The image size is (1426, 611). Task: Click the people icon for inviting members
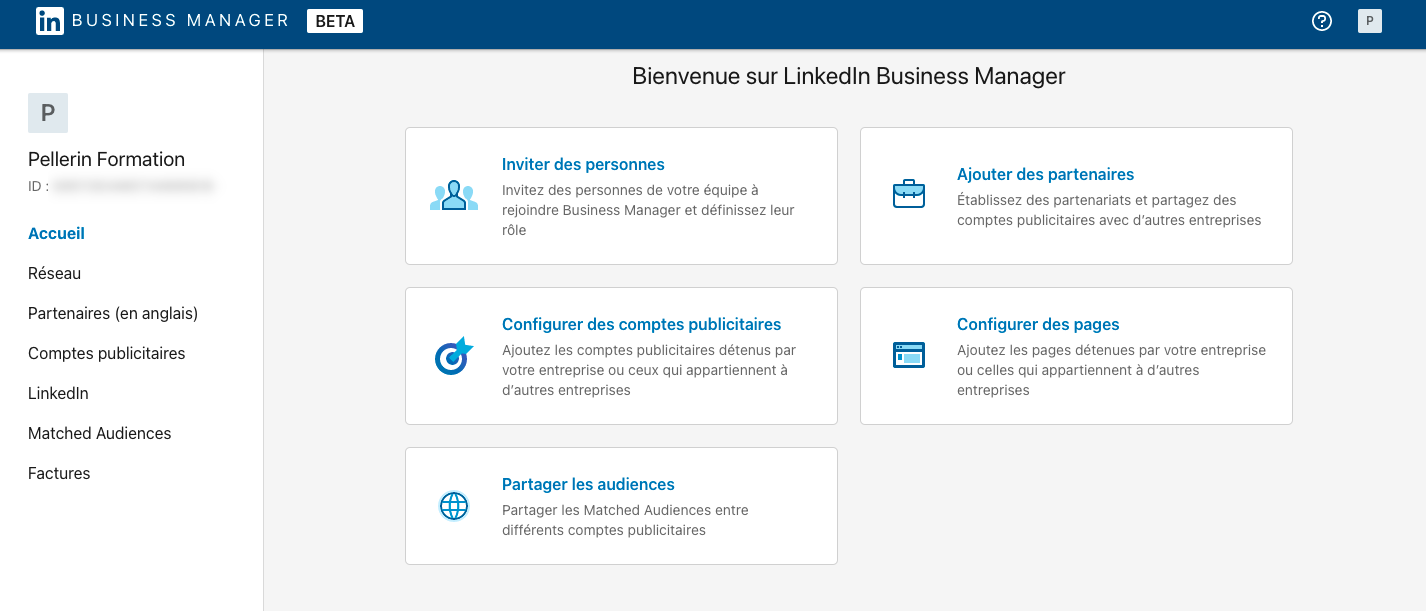click(x=454, y=196)
